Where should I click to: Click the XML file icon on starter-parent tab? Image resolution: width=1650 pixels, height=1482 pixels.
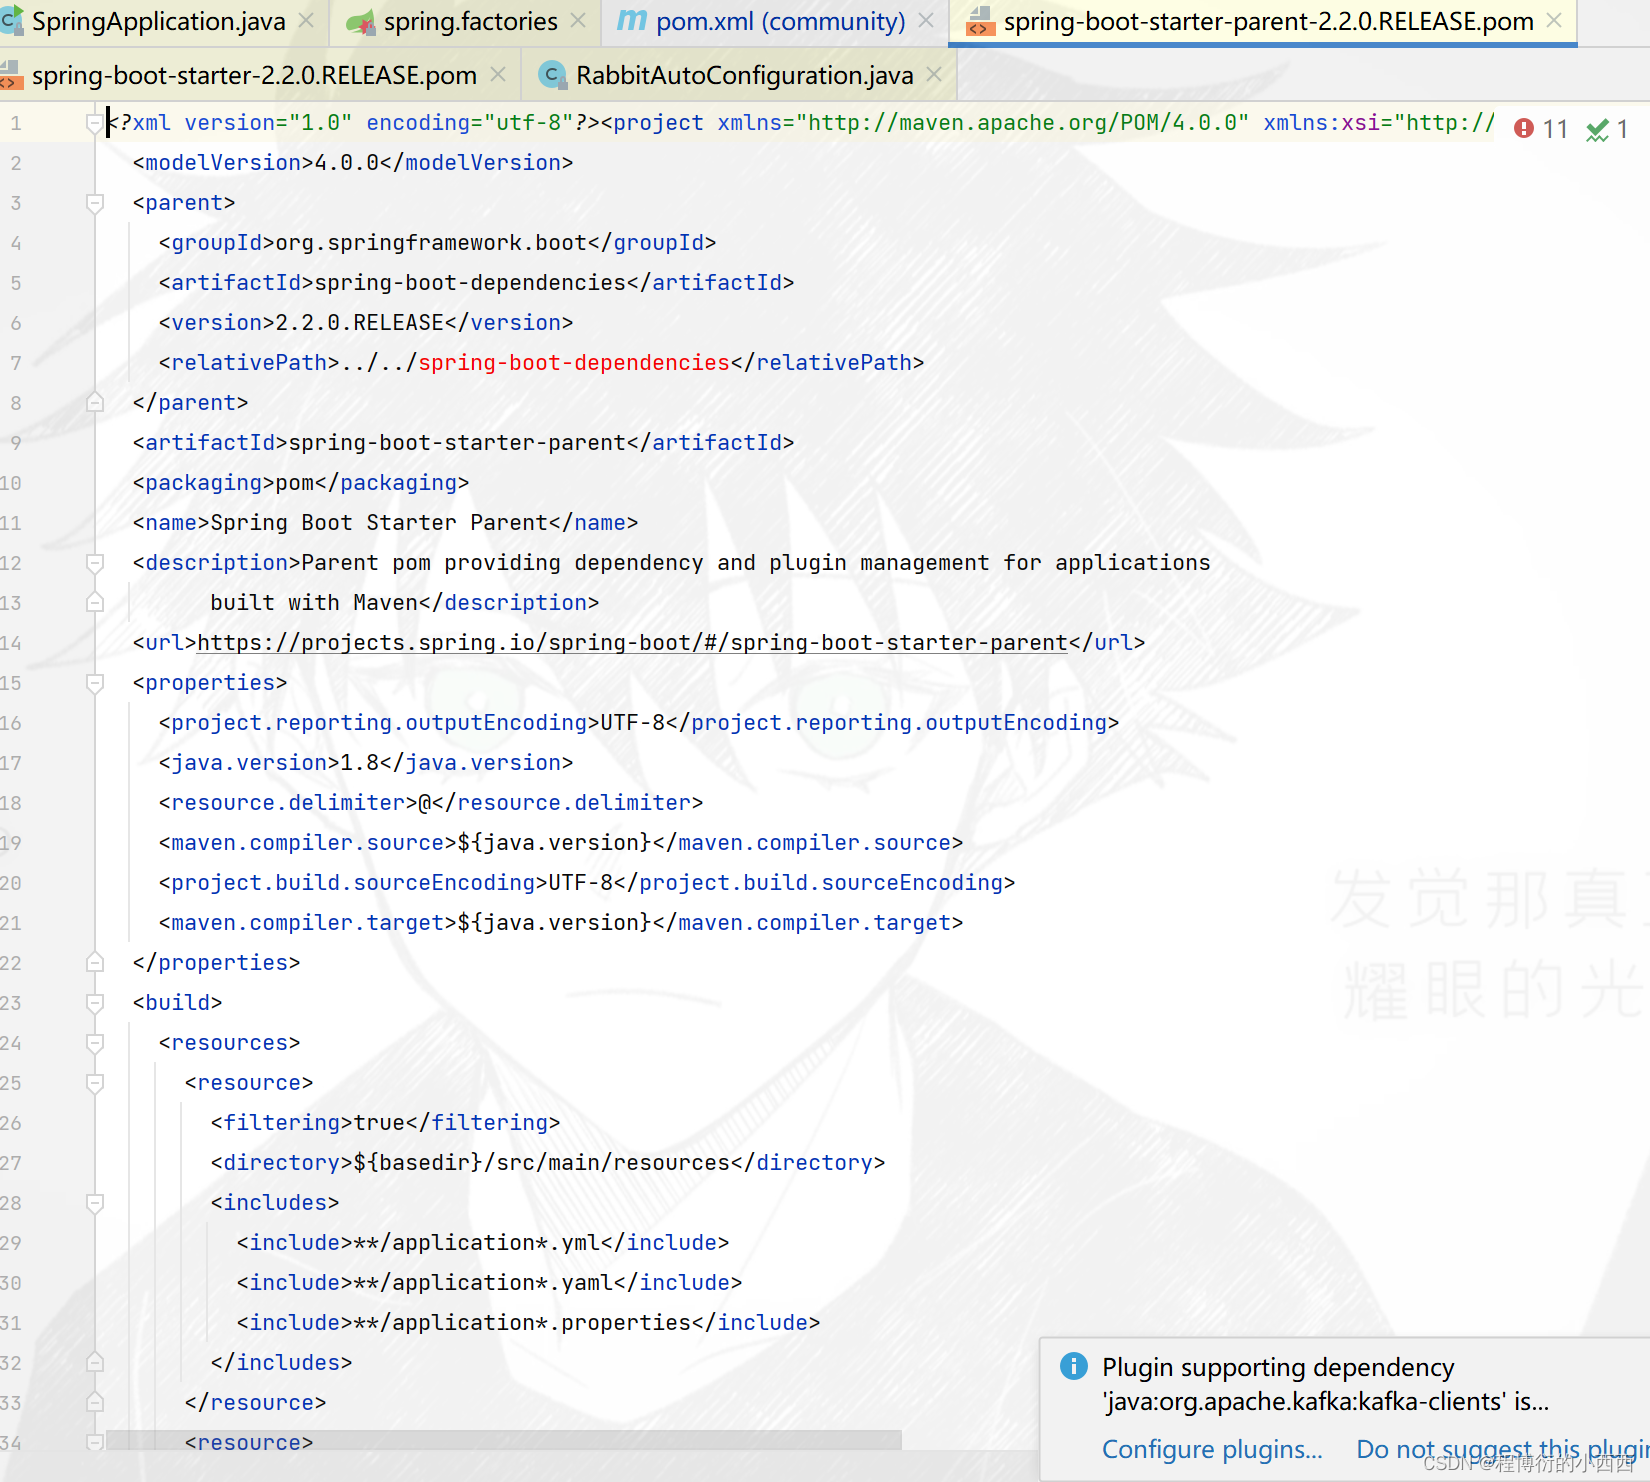[980, 21]
